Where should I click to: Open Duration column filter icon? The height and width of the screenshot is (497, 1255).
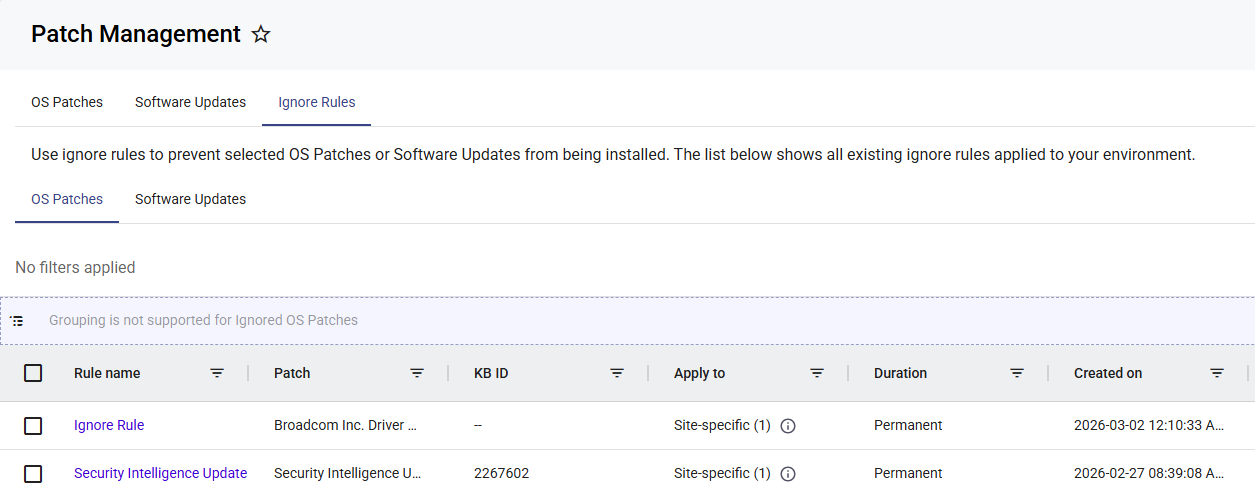coord(1017,373)
